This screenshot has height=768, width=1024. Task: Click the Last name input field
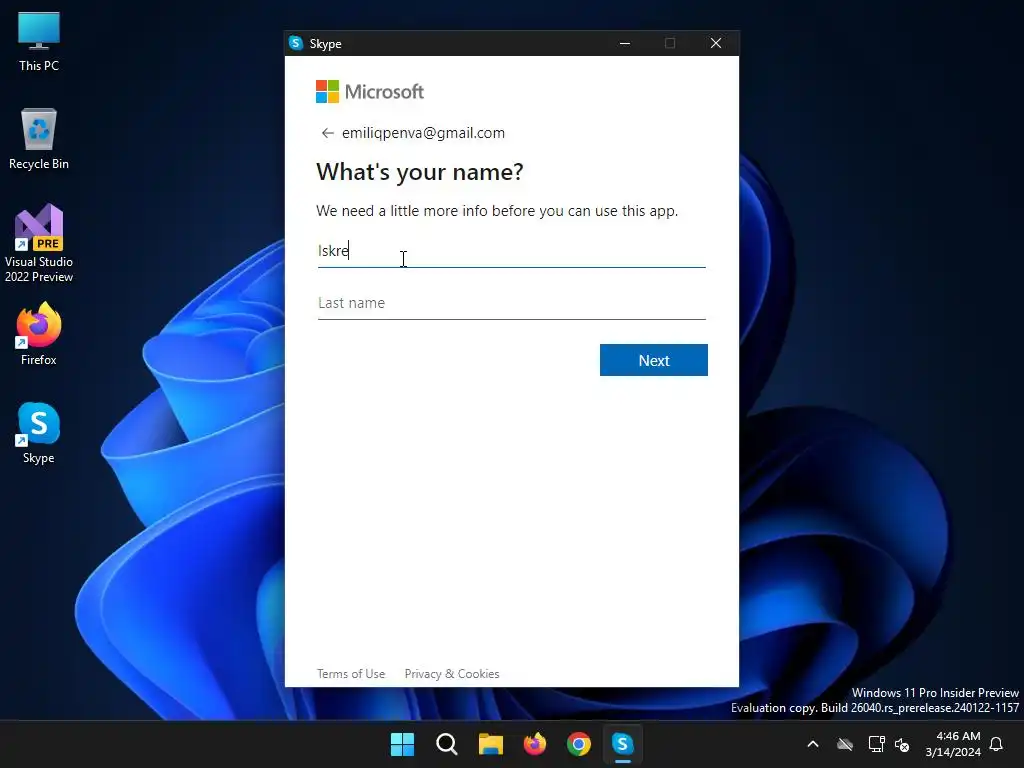(511, 303)
